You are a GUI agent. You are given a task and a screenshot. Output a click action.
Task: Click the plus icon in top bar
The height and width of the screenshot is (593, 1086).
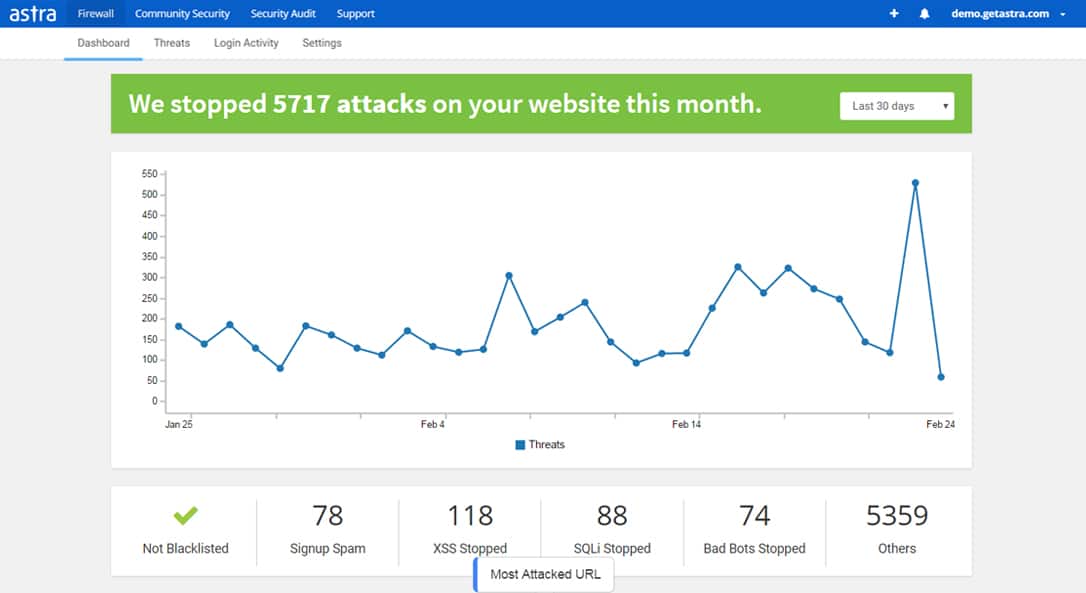(x=894, y=14)
